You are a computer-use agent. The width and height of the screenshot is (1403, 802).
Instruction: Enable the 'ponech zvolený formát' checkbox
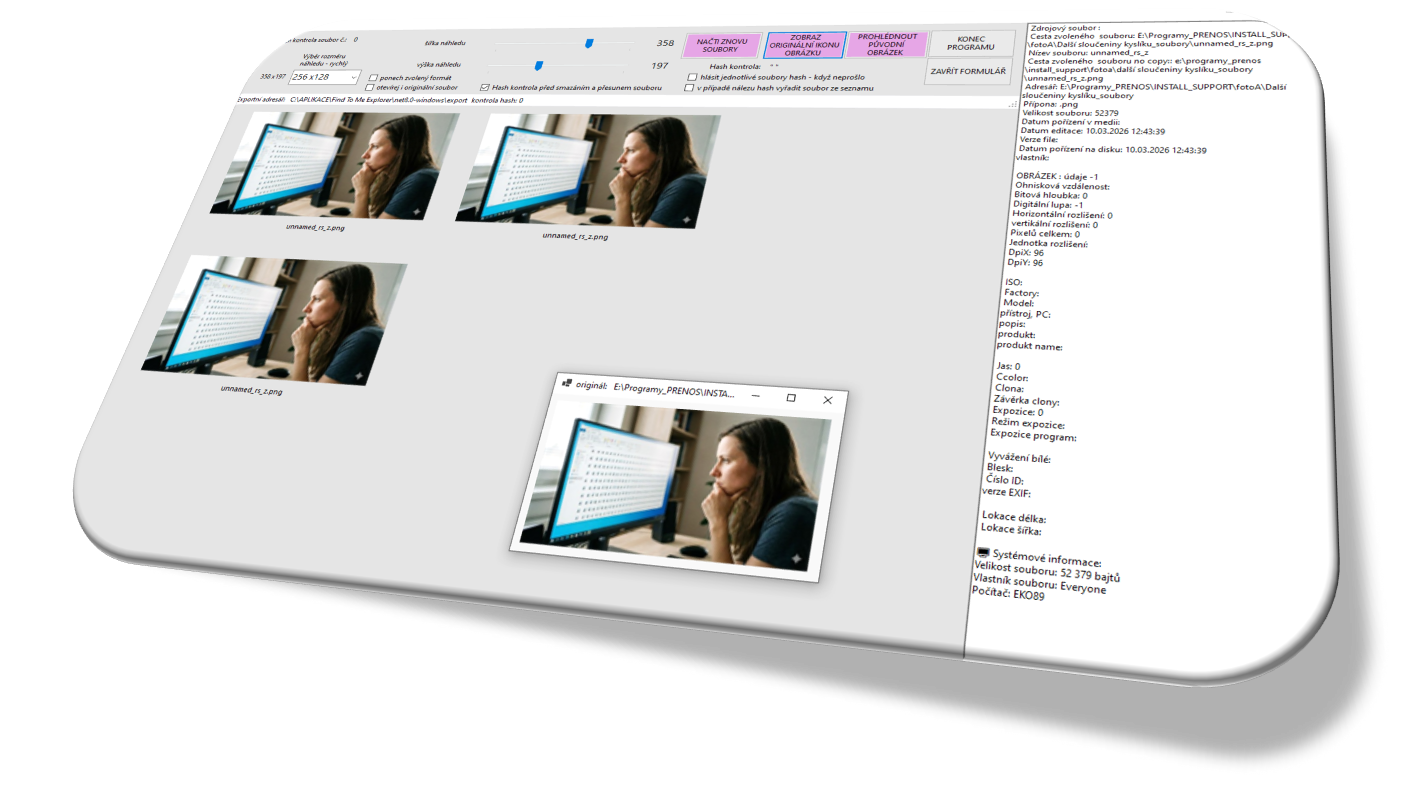tap(373, 77)
